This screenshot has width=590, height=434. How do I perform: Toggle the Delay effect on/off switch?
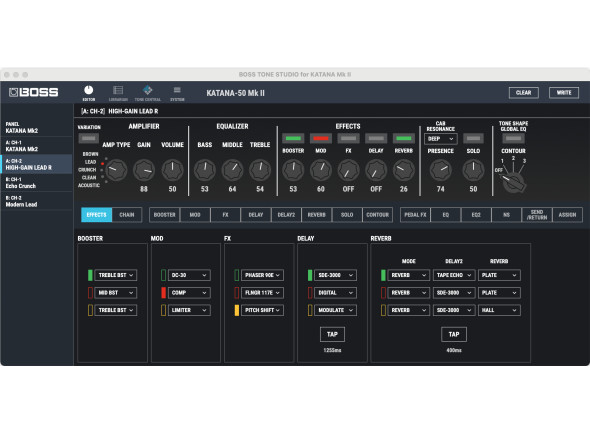pos(376,138)
